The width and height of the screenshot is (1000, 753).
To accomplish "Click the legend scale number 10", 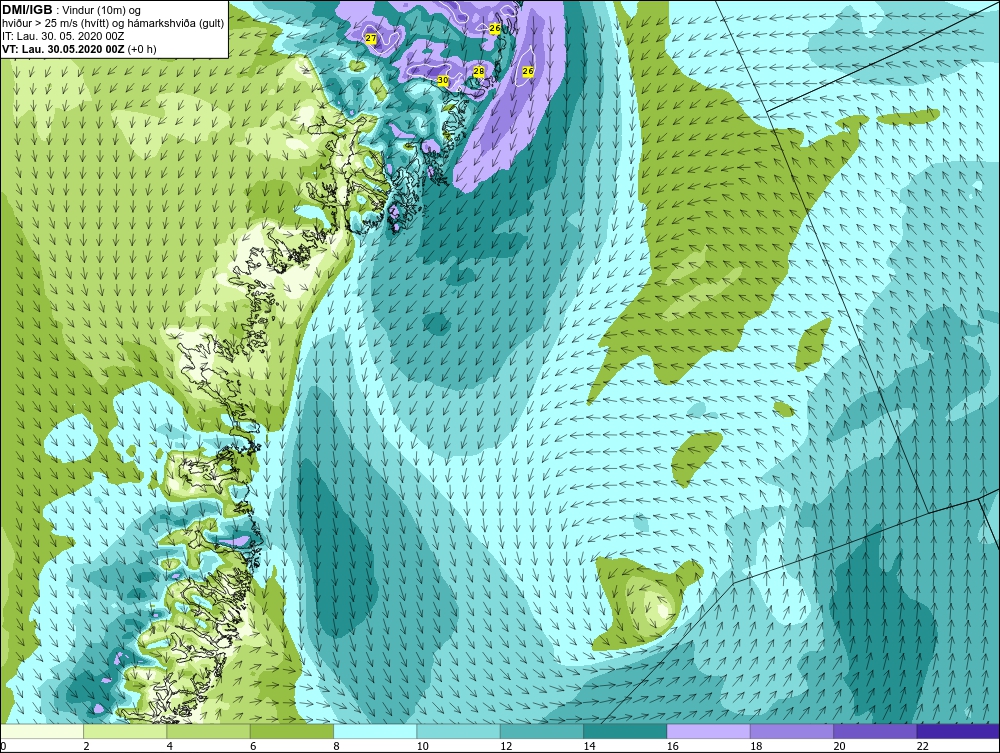I will [x=423, y=746].
